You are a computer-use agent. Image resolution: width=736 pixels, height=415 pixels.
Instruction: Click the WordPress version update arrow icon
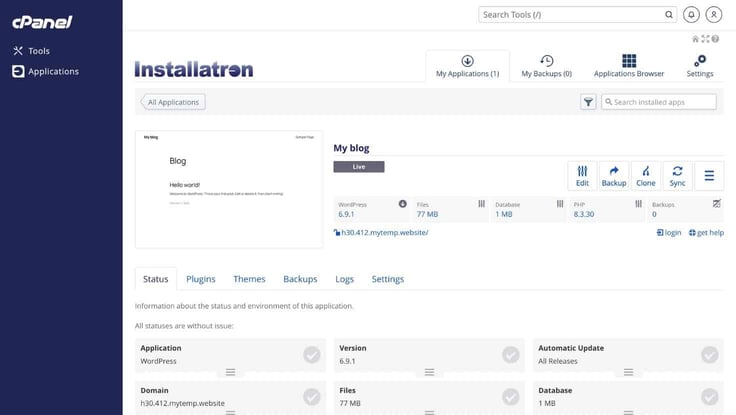pyautogui.click(x=403, y=204)
